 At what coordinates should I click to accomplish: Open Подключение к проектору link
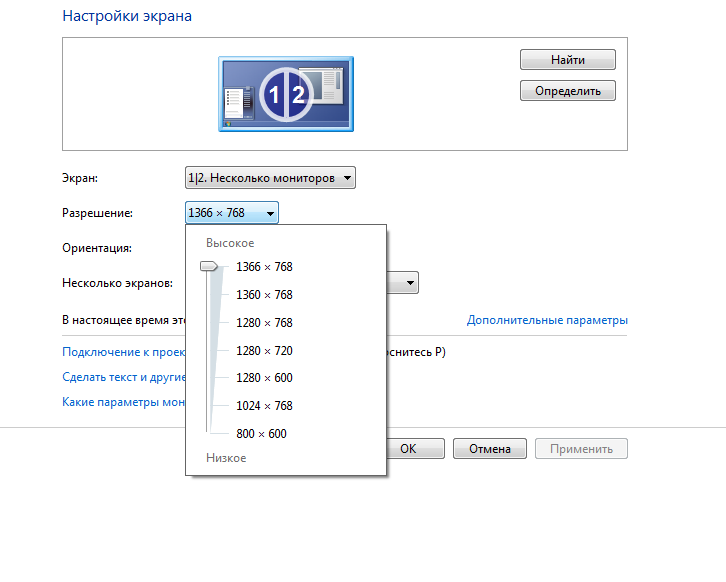tap(124, 352)
